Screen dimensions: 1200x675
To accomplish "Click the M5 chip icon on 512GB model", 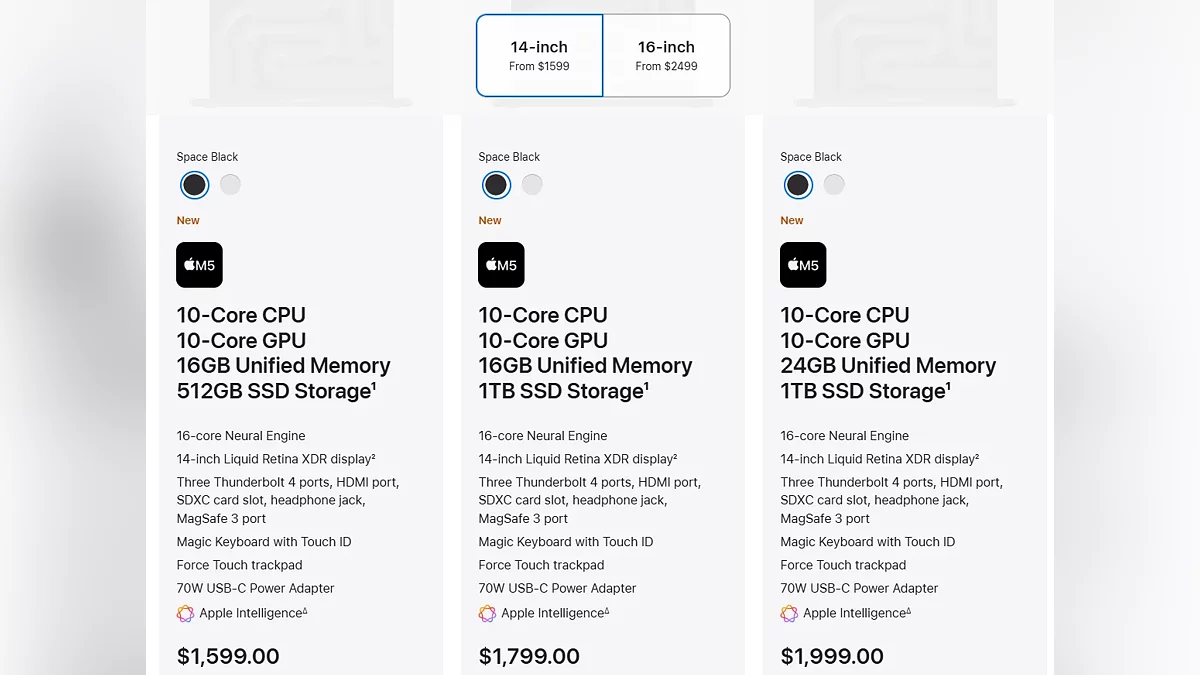I will point(199,265).
